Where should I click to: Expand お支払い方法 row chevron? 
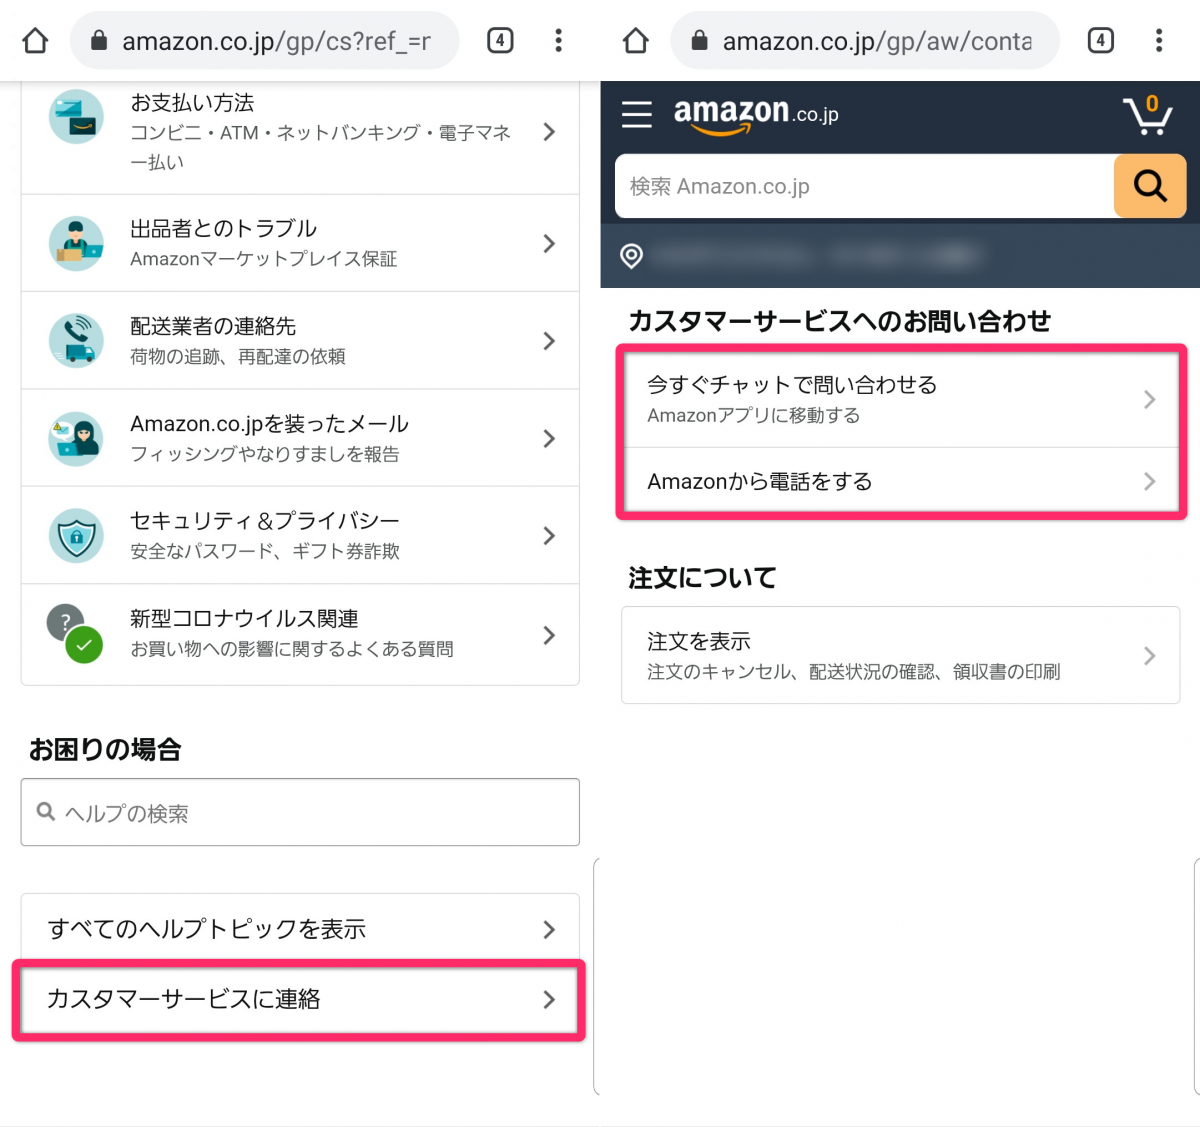coord(549,132)
